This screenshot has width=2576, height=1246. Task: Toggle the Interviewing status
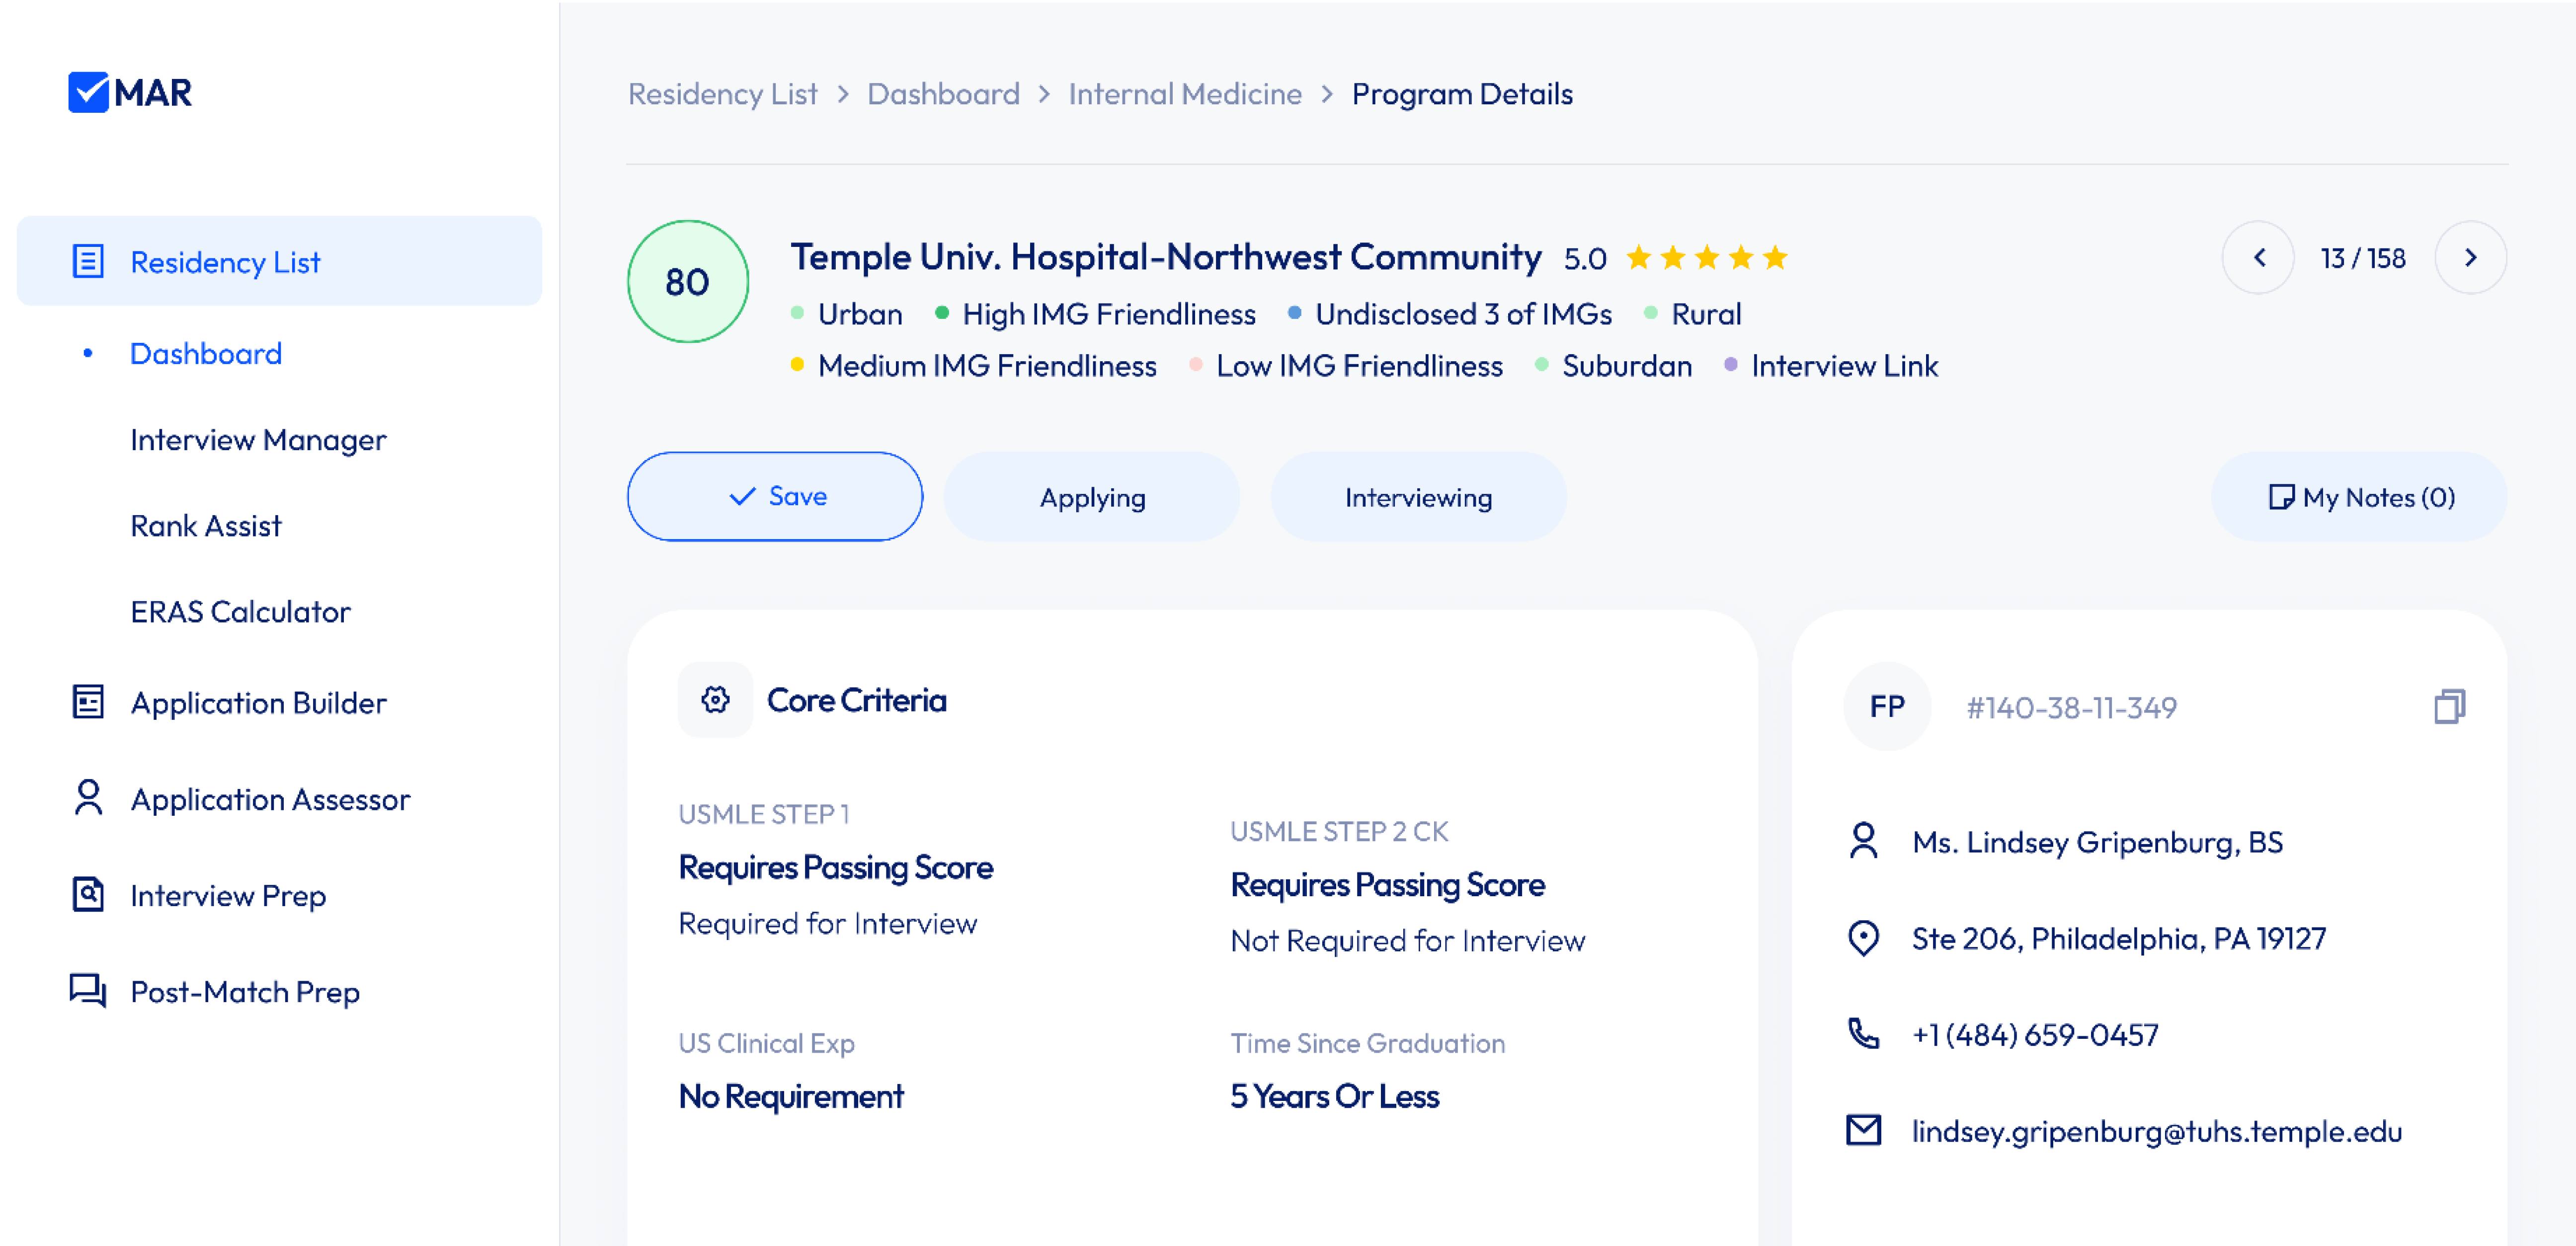click(1418, 496)
